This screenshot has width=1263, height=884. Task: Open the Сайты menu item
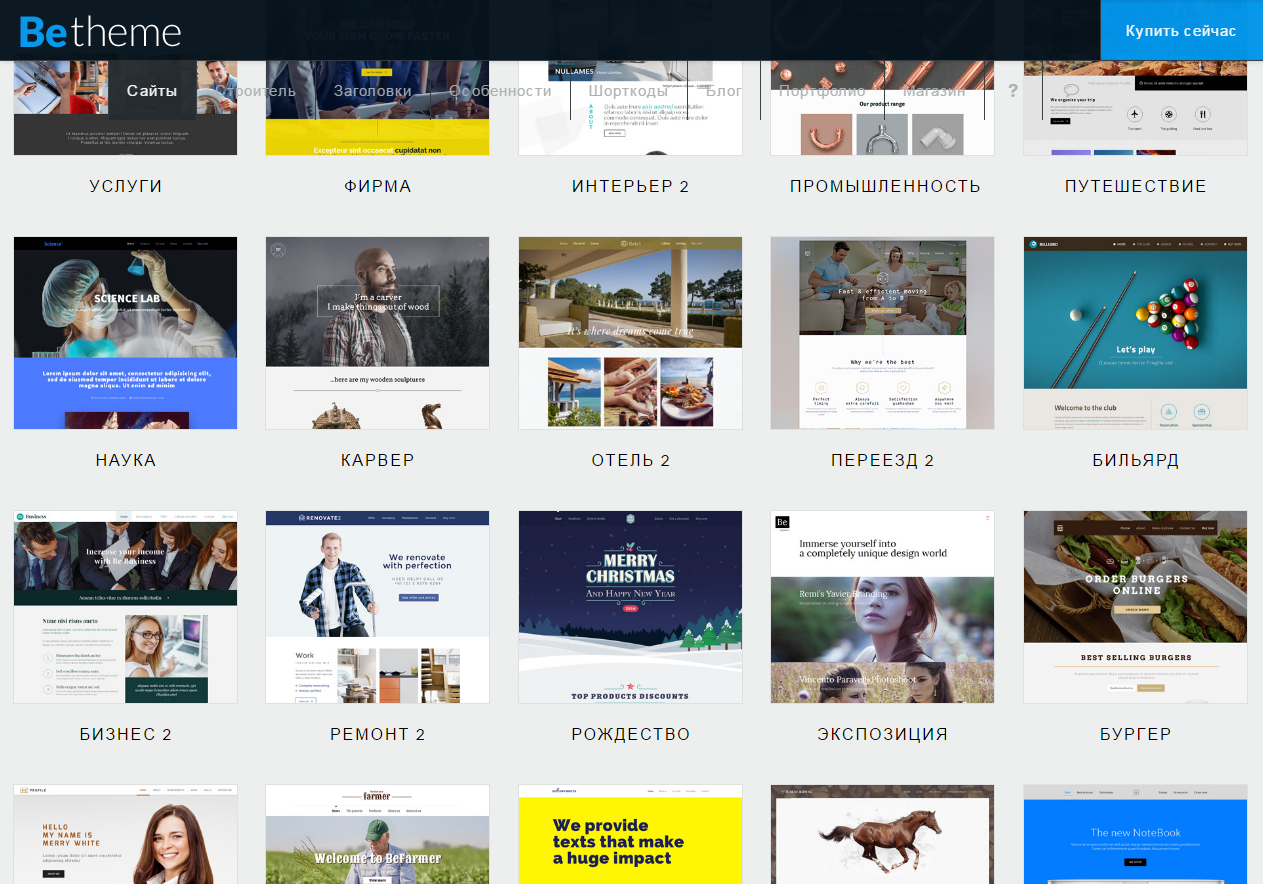(152, 91)
